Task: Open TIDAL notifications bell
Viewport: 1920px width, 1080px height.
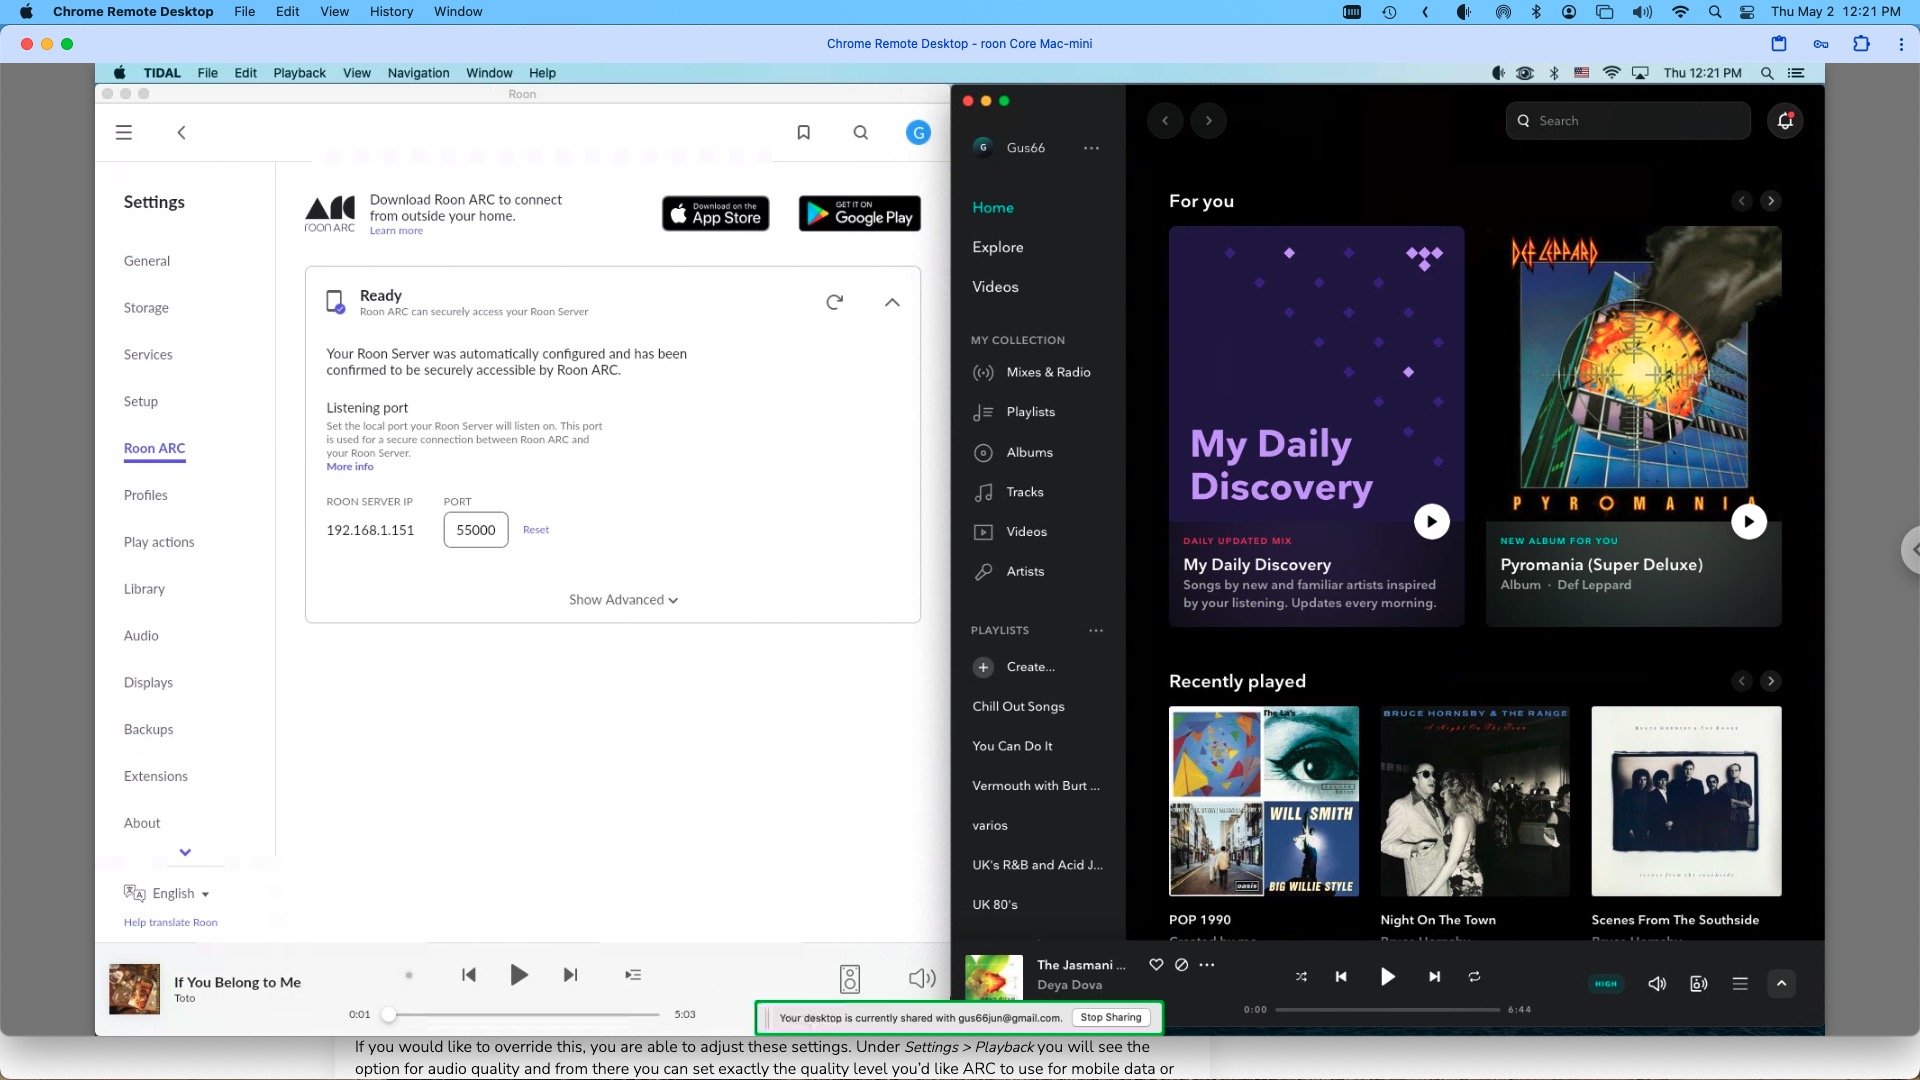Action: point(1785,121)
